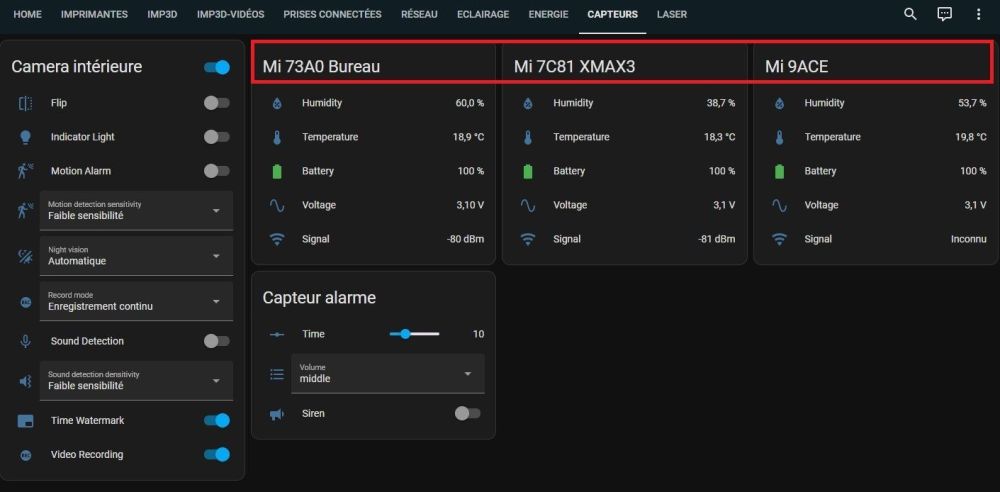Turn on the Siren switch
1000x492 pixels.
click(468, 414)
